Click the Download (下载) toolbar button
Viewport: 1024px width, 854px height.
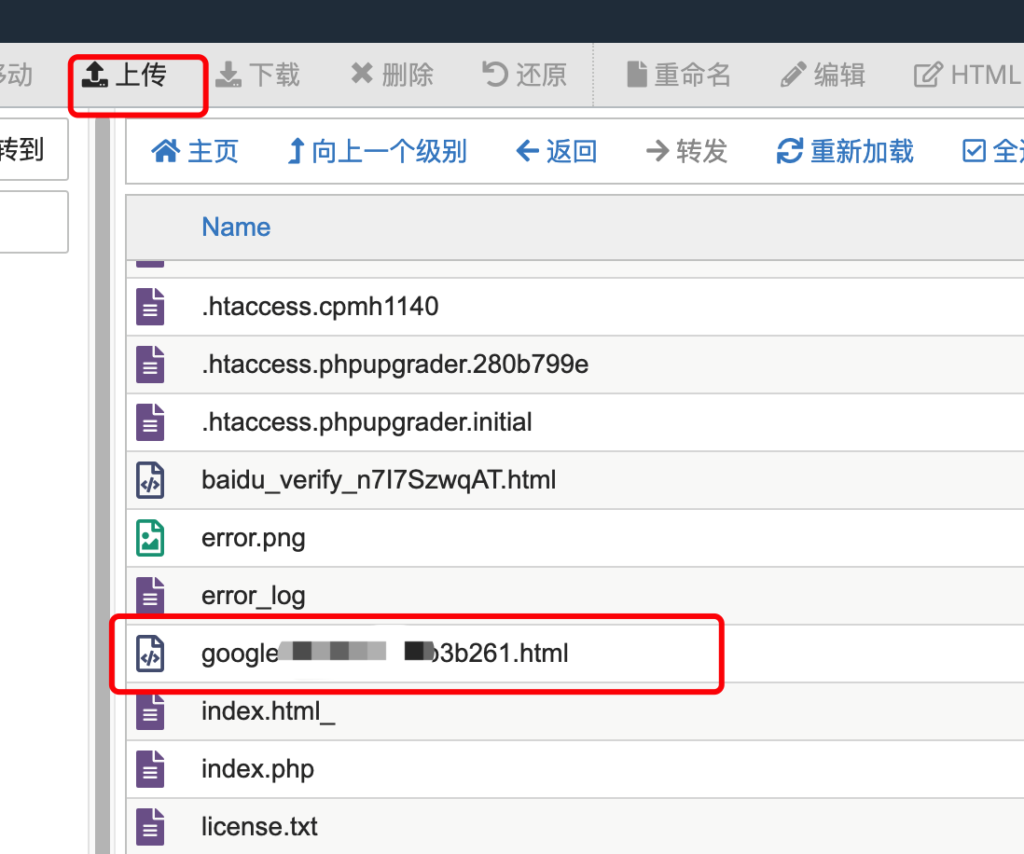coord(258,74)
